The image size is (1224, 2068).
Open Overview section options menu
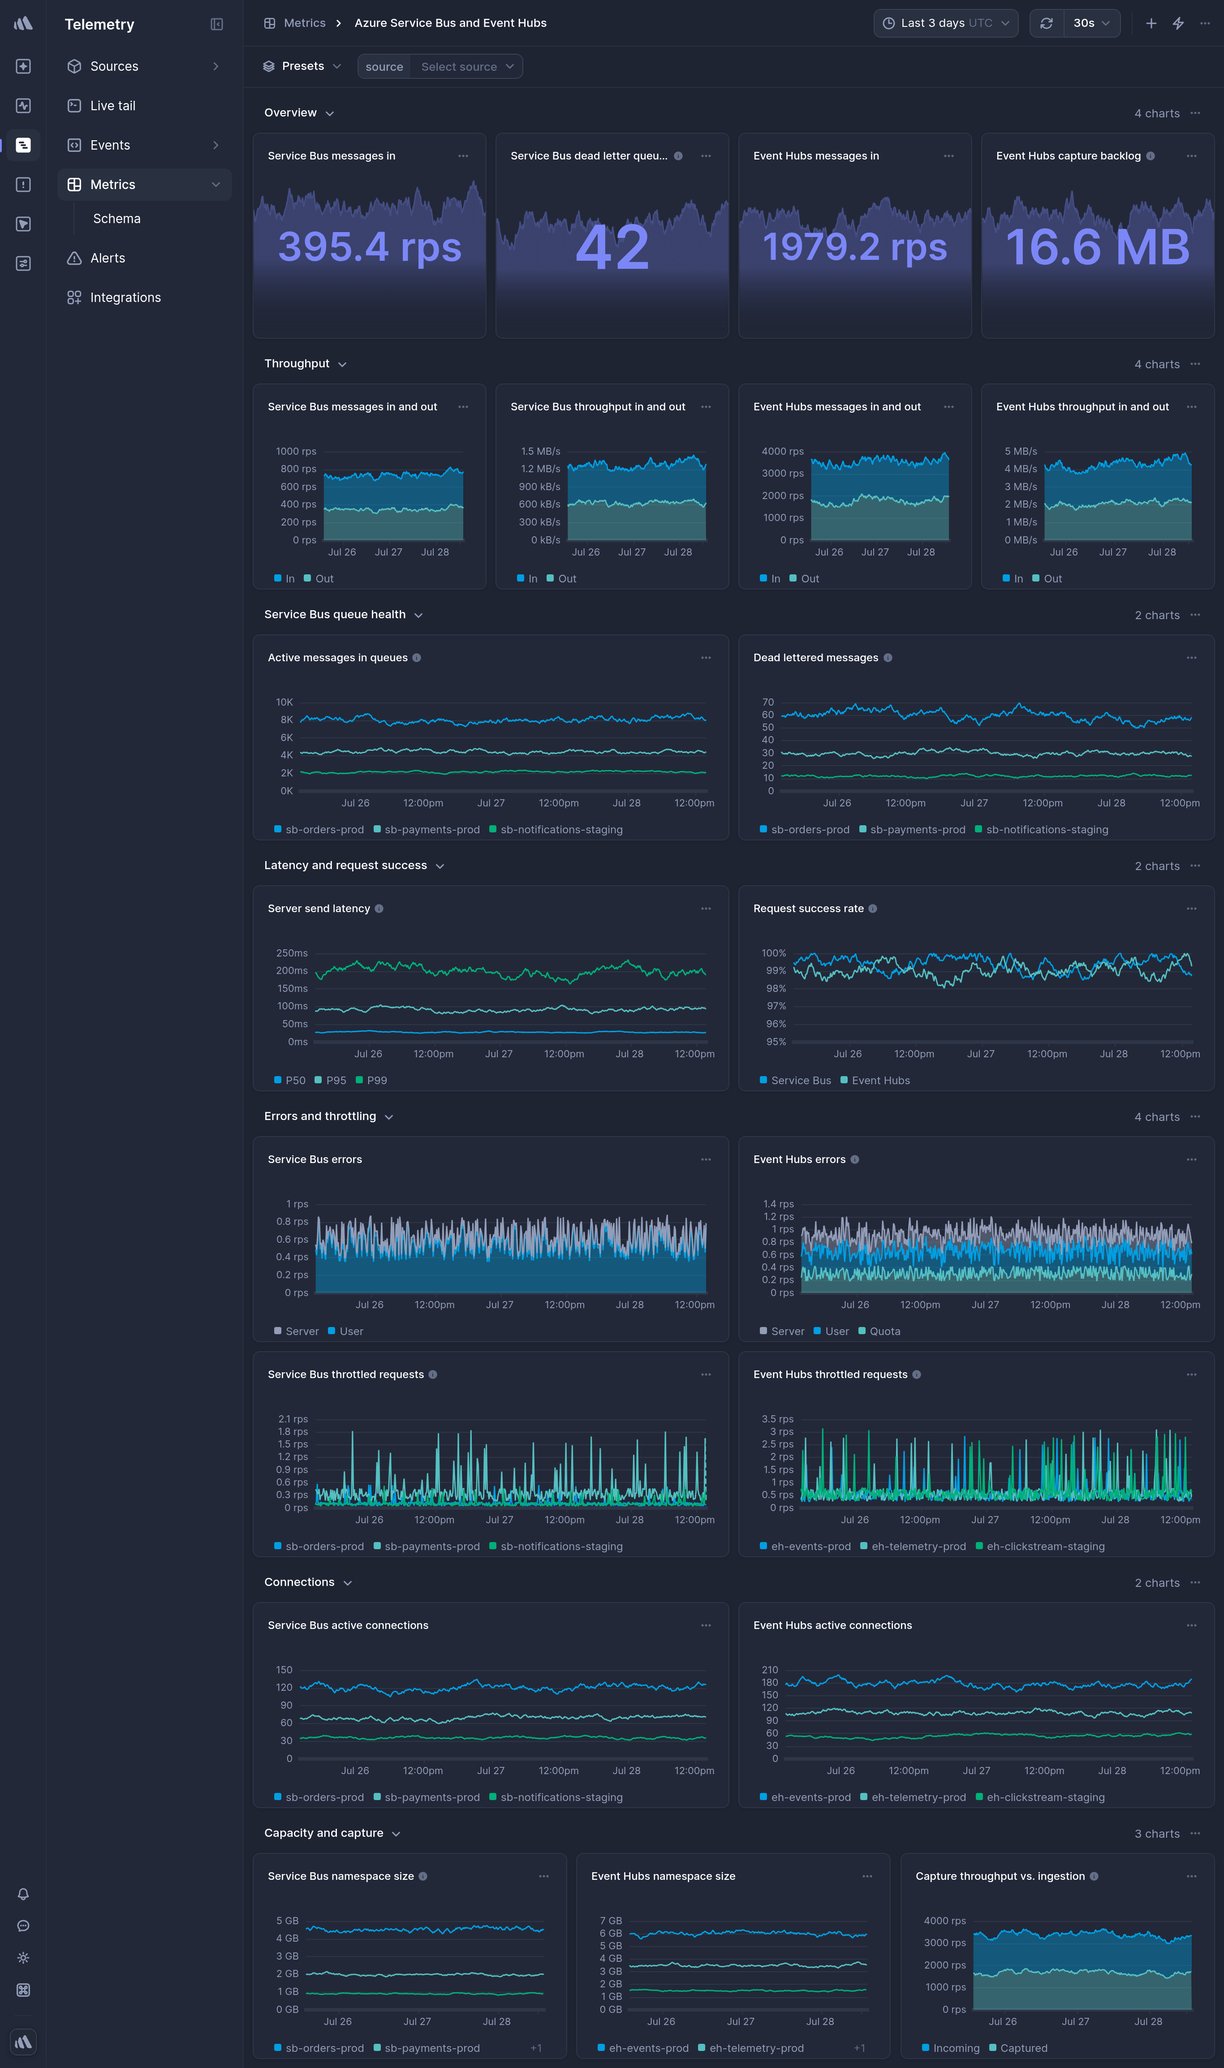(x=1195, y=113)
